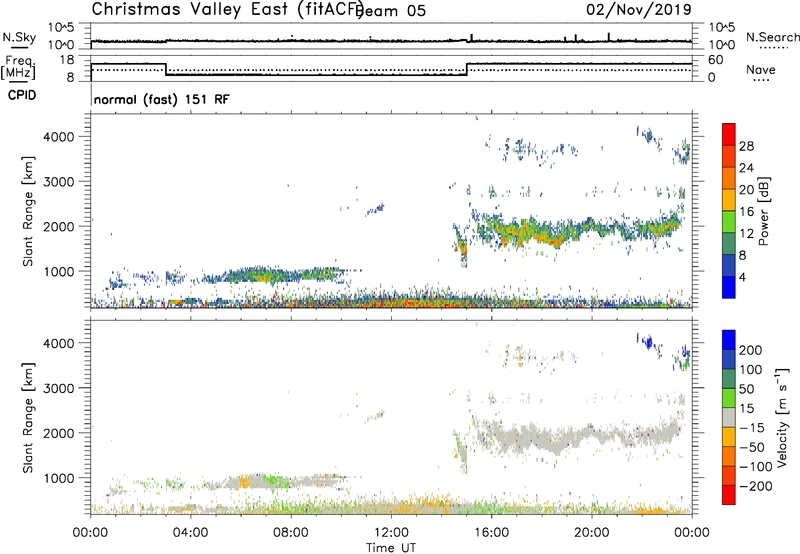Click the frequency step-down near 03:00 UT
Image resolution: width=800 pixels, height=554 pixels.
pyautogui.click(x=166, y=69)
